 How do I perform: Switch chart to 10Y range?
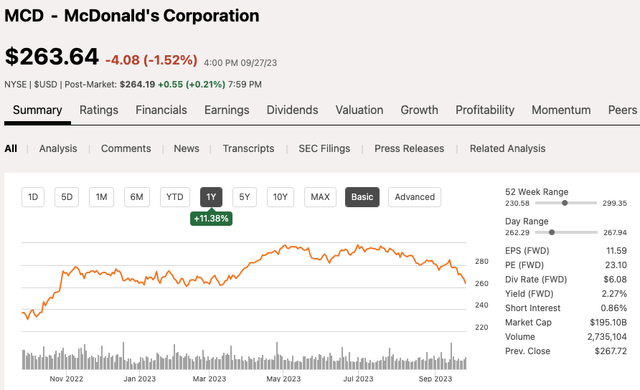(280, 197)
